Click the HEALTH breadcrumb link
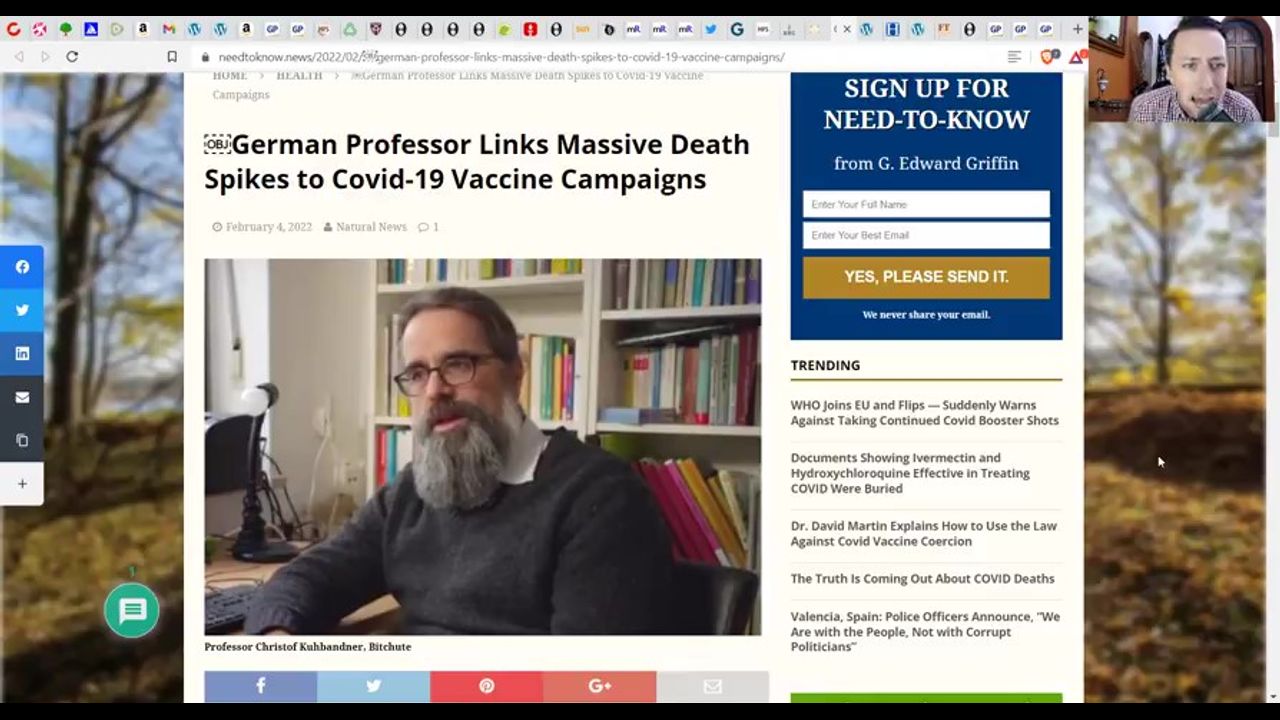This screenshot has width=1280, height=720. point(299,76)
